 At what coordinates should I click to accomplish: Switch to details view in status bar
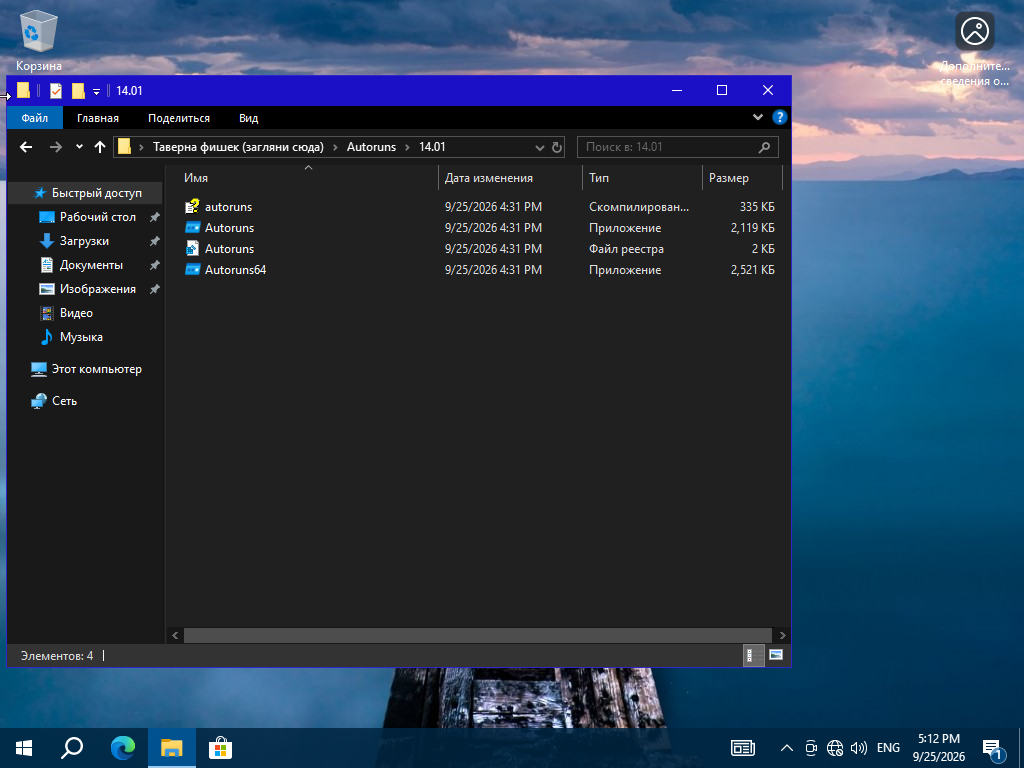(x=752, y=655)
